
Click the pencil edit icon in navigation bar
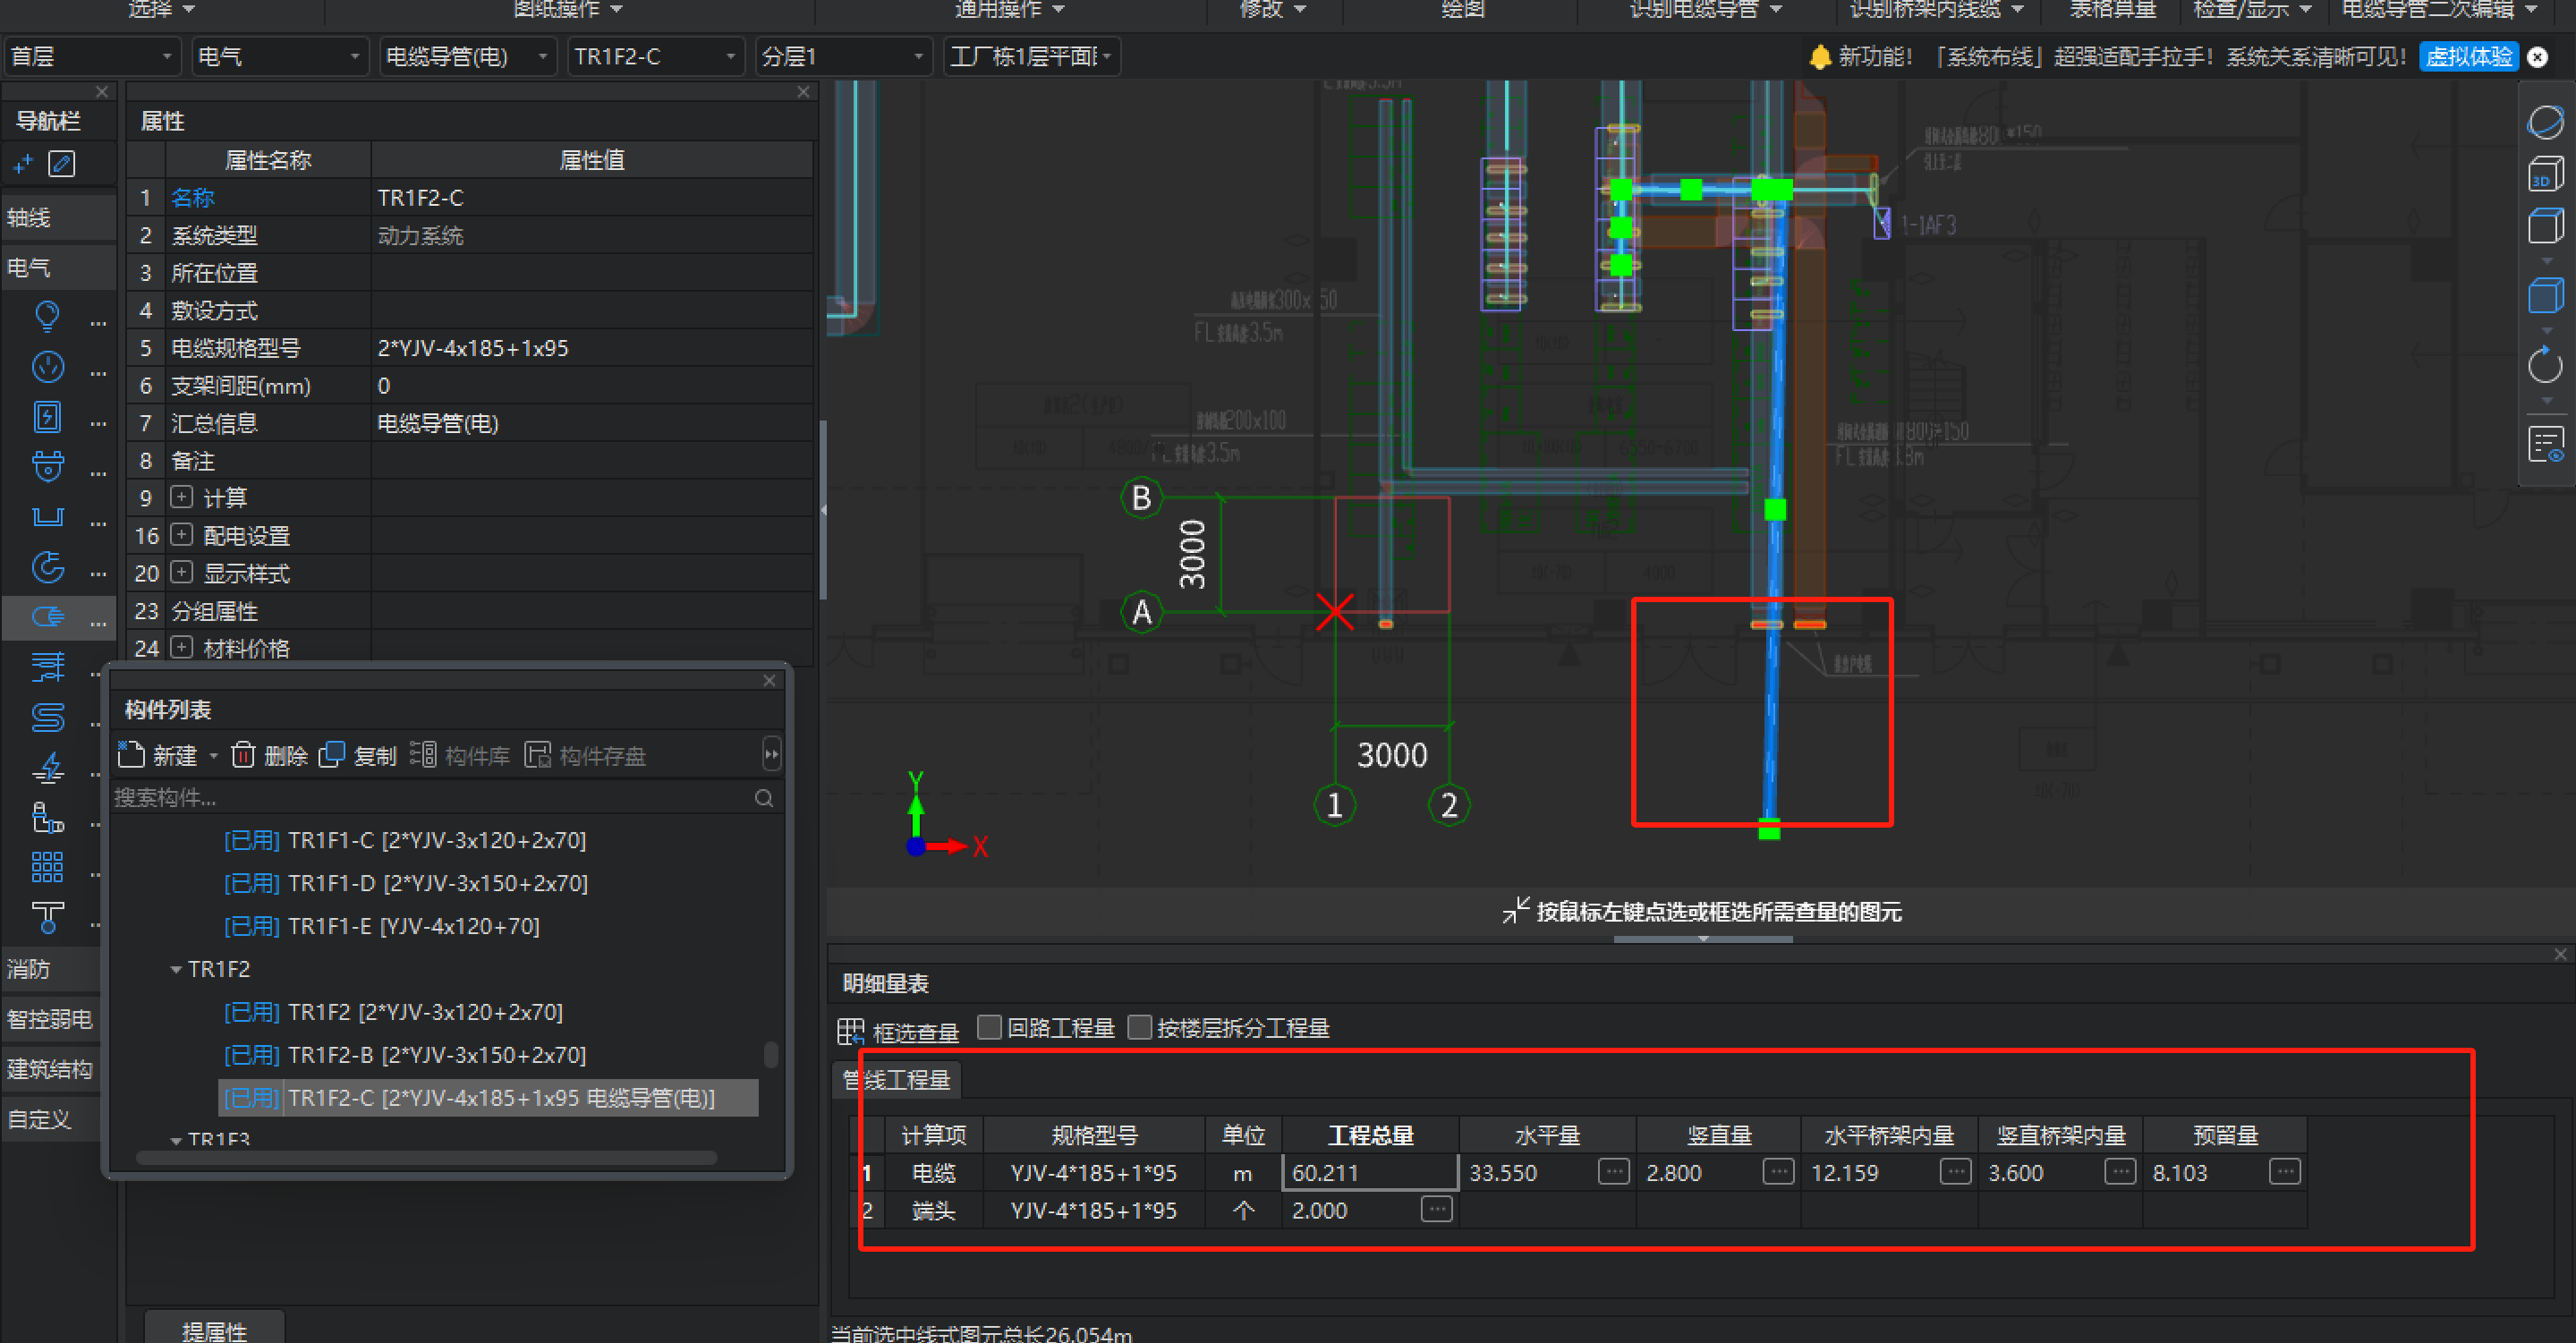[62, 163]
